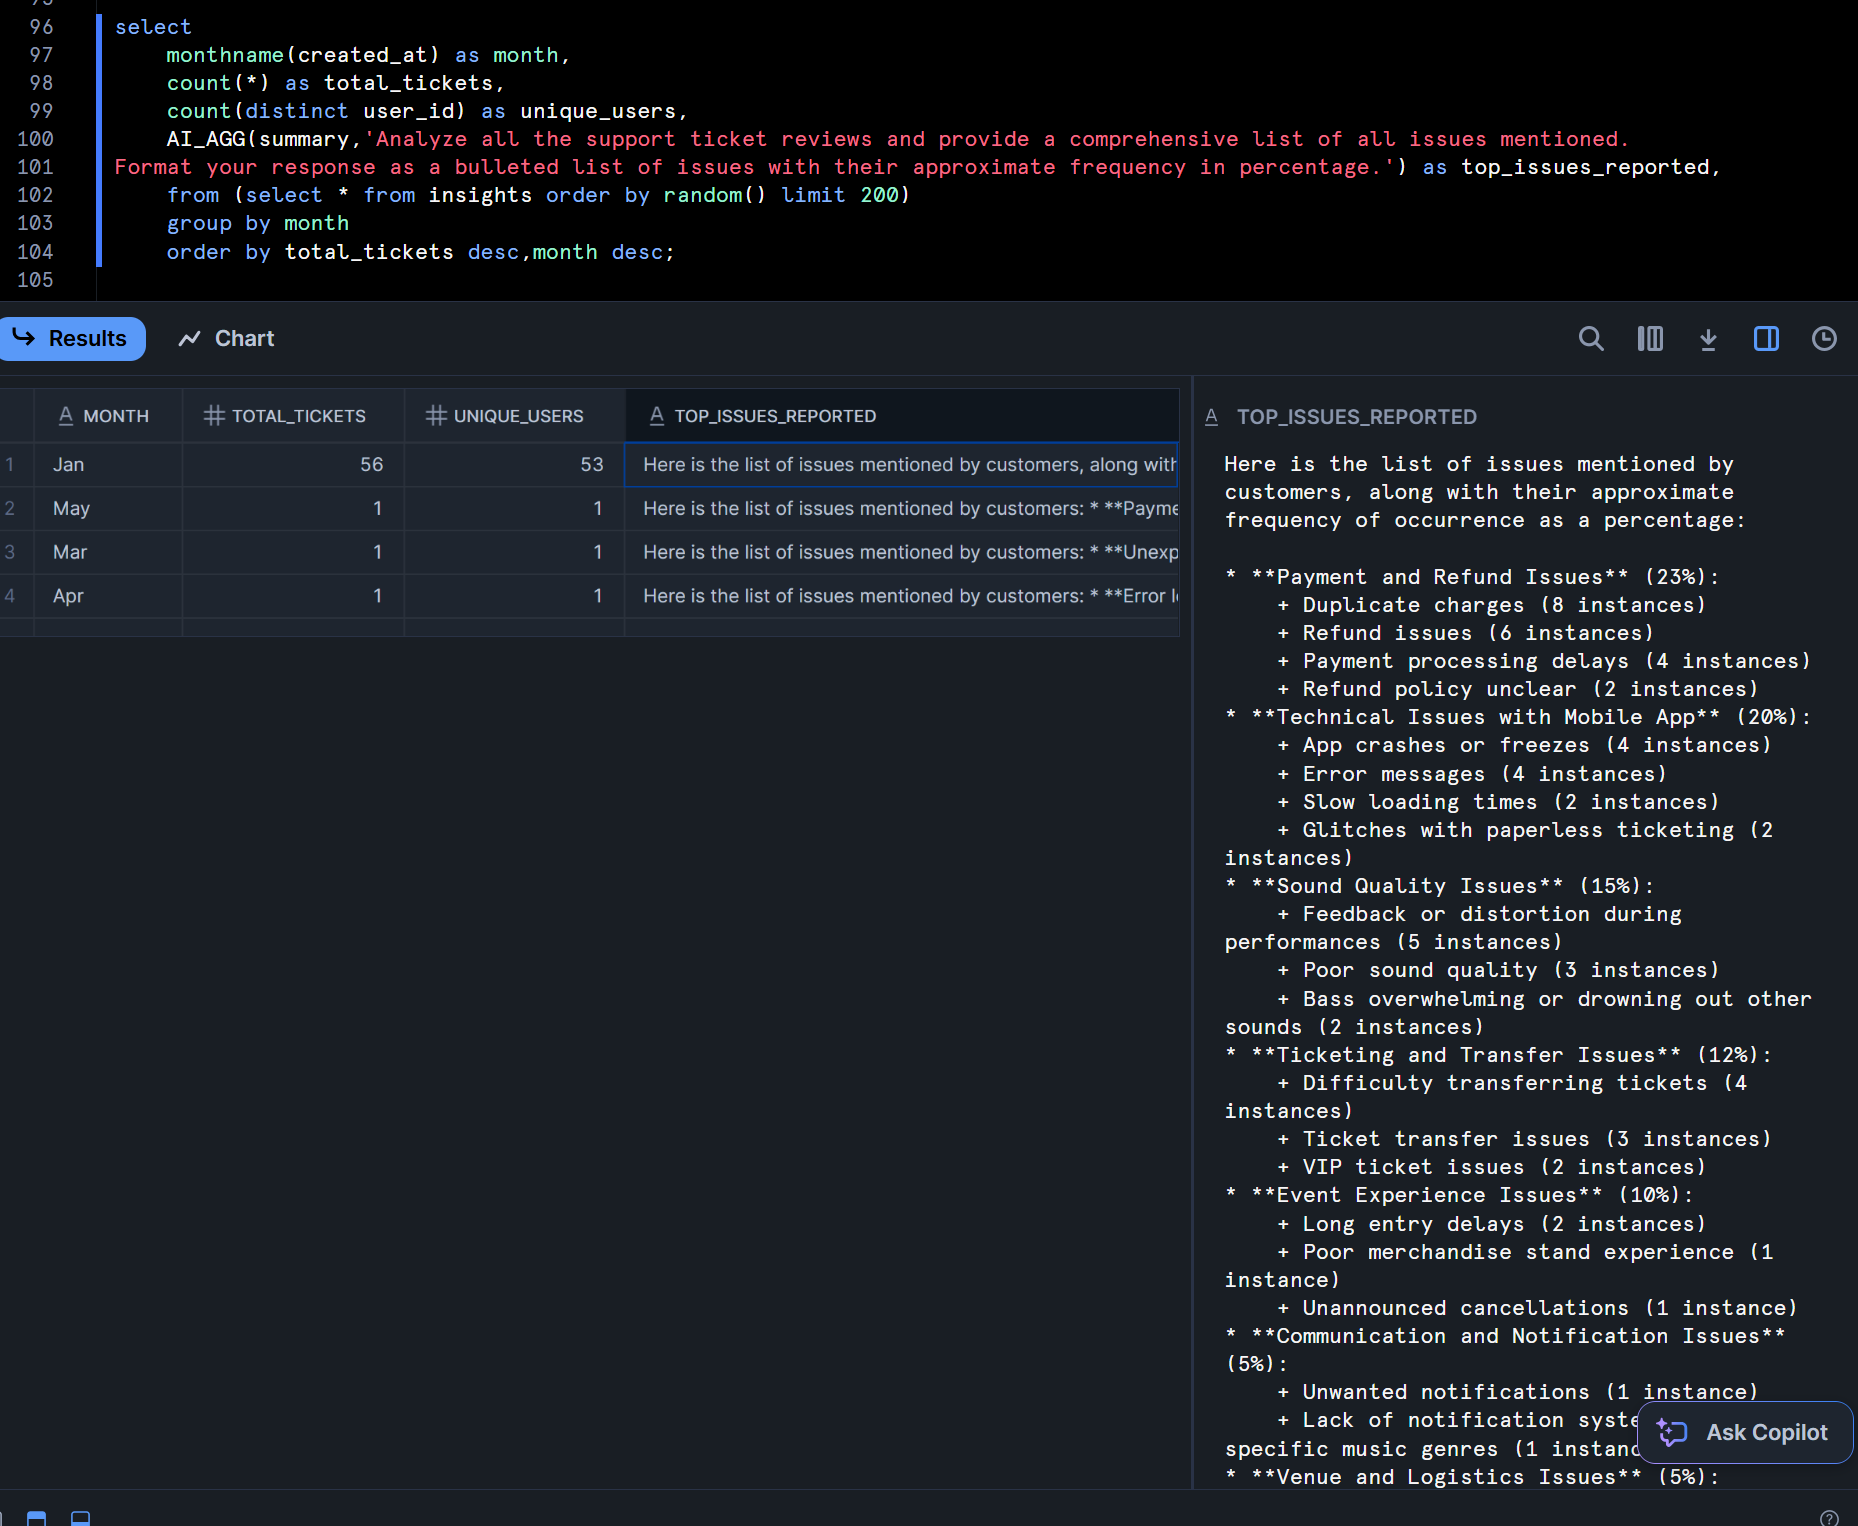Click the help question mark icon
The height and width of the screenshot is (1526, 1858).
click(1829, 1518)
